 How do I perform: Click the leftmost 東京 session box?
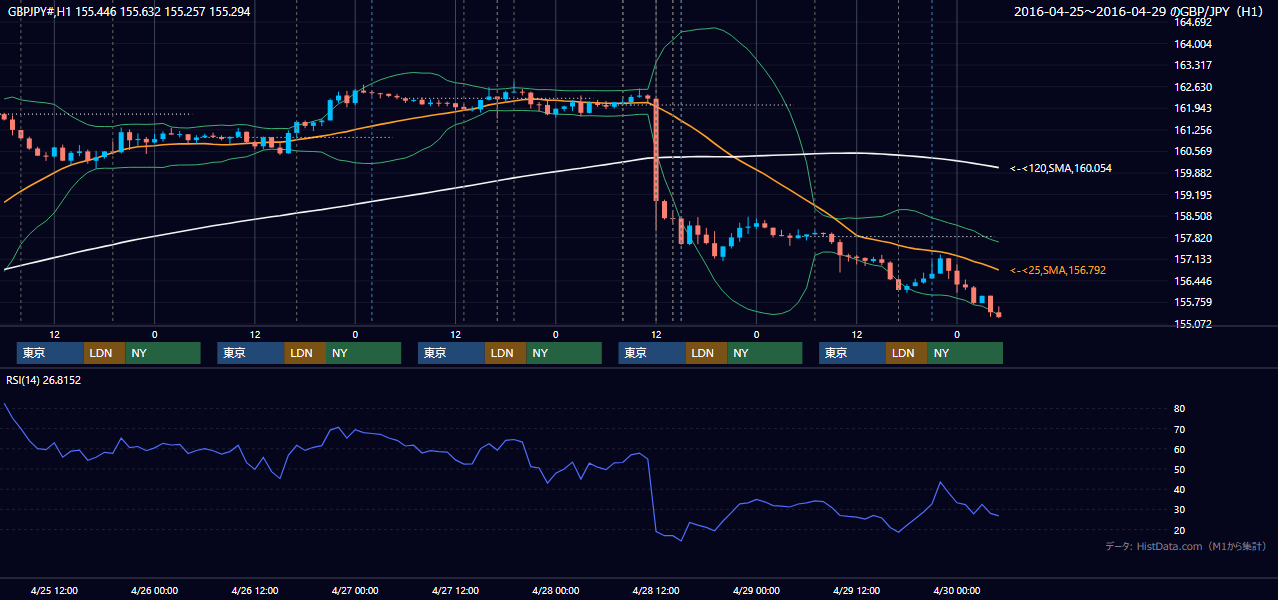point(50,353)
